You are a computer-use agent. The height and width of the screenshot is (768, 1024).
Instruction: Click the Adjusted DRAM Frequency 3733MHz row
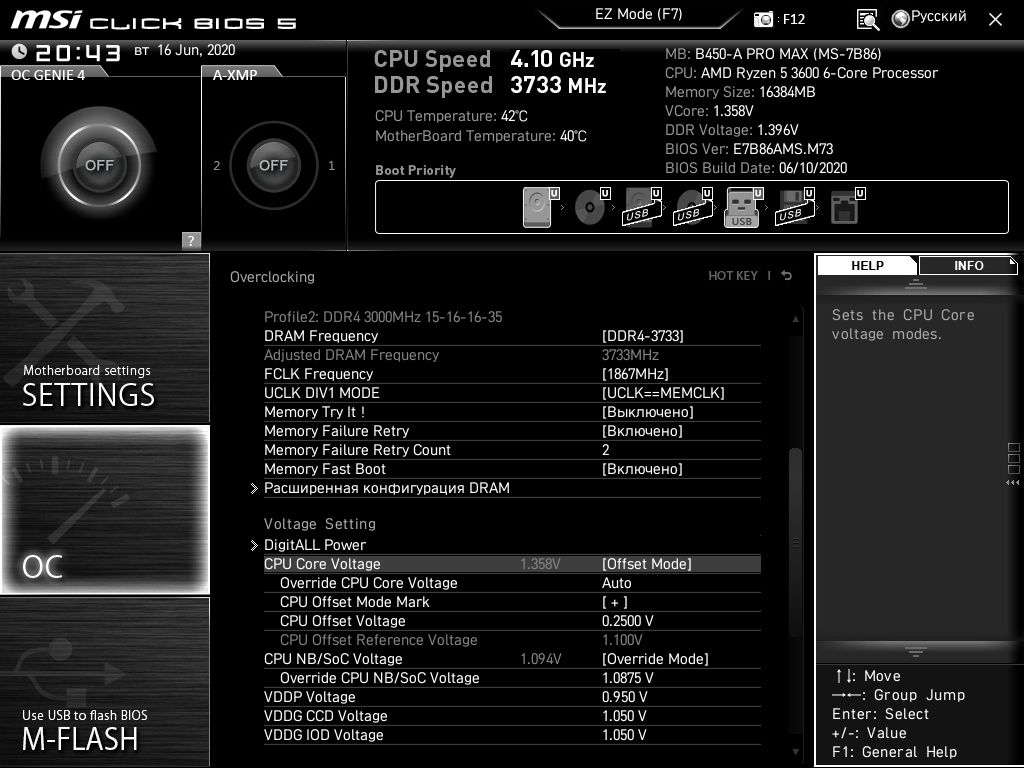point(512,355)
